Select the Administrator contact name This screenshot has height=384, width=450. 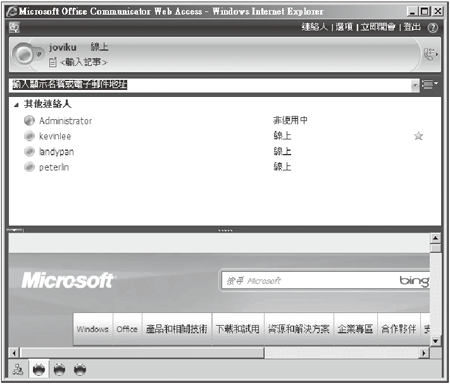(65, 121)
